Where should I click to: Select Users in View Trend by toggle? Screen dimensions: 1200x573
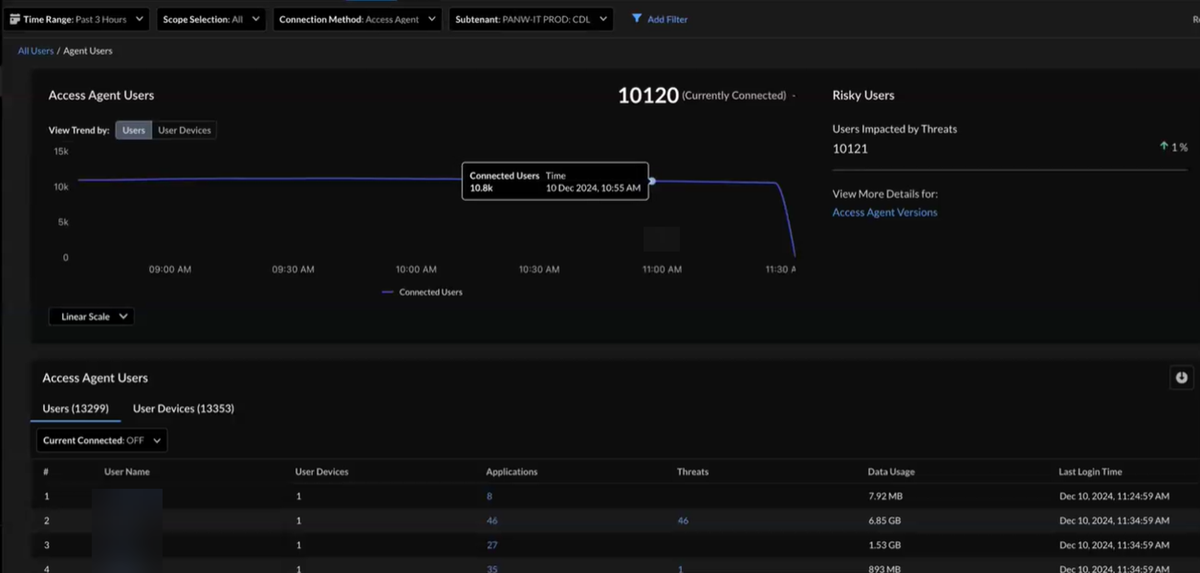pyautogui.click(x=133, y=130)
